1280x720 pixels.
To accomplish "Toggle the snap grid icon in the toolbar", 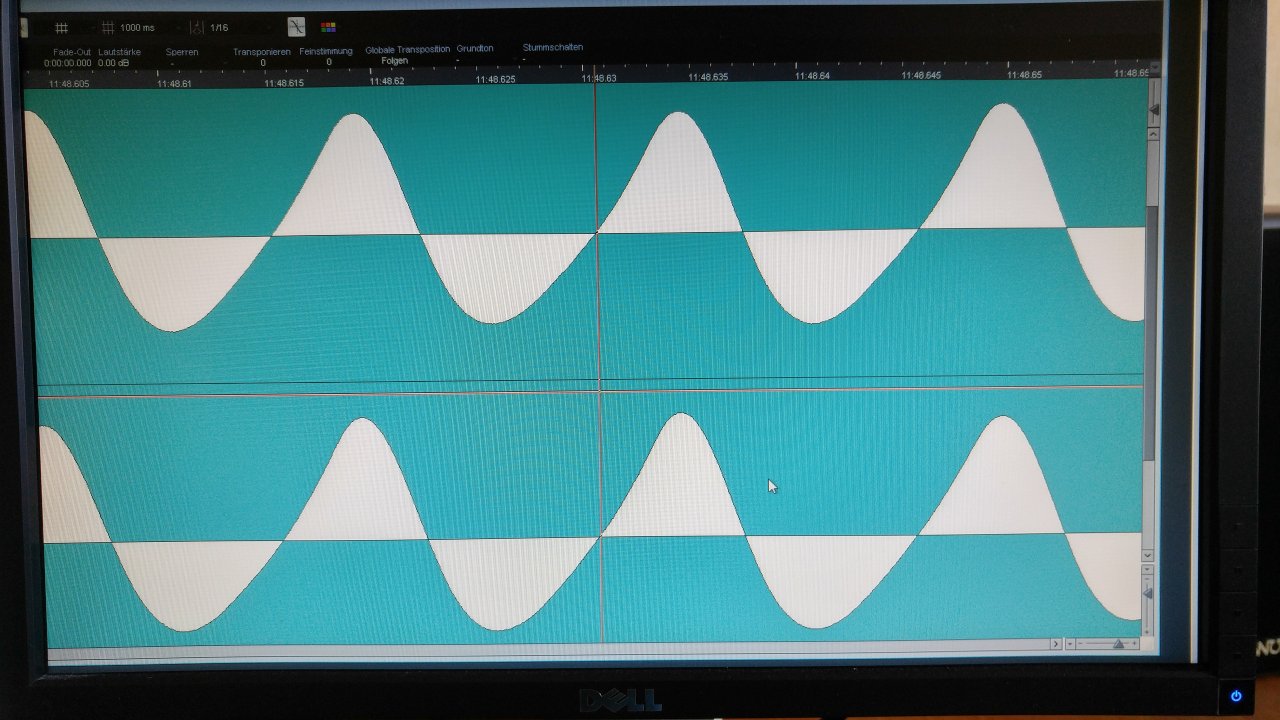I will [x=61, y=28].
